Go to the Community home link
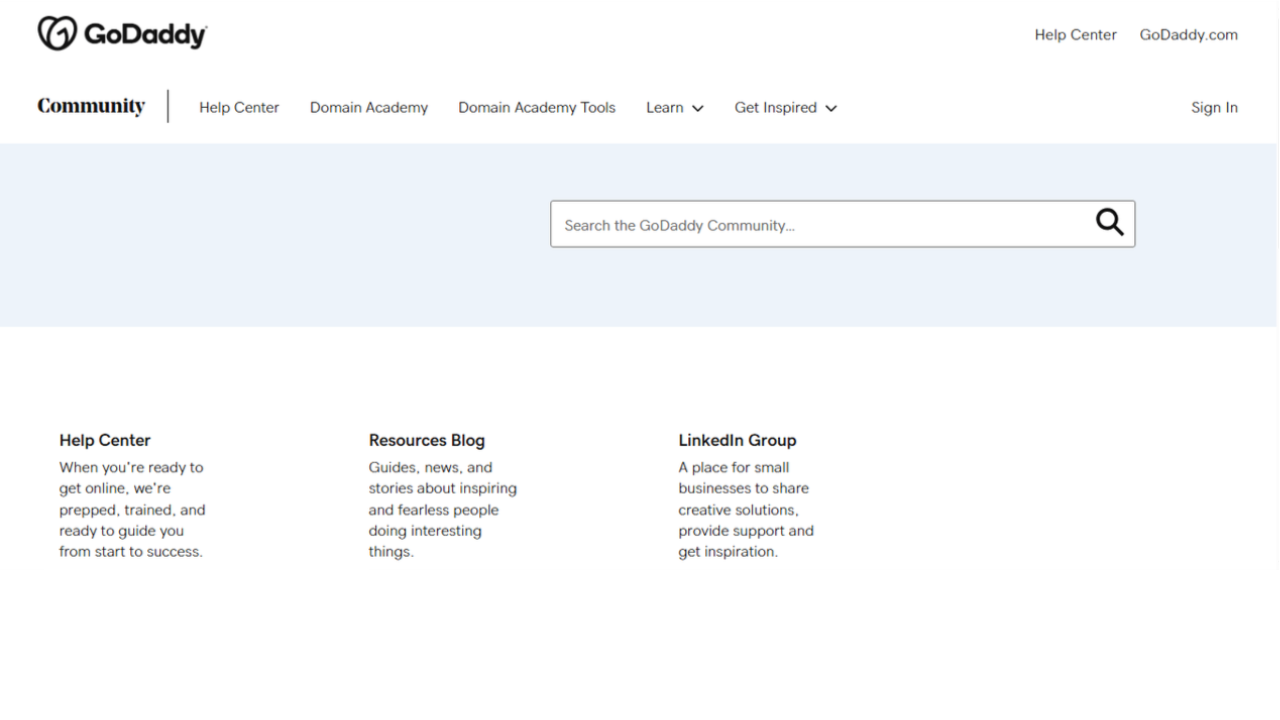The image size is (1280, 720). [x=90, y=105]
